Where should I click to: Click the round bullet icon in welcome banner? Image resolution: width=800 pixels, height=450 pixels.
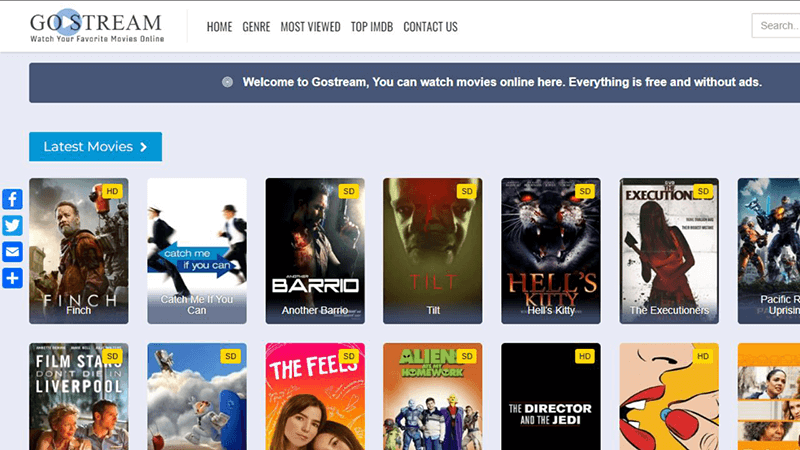[x=228, y=82]
